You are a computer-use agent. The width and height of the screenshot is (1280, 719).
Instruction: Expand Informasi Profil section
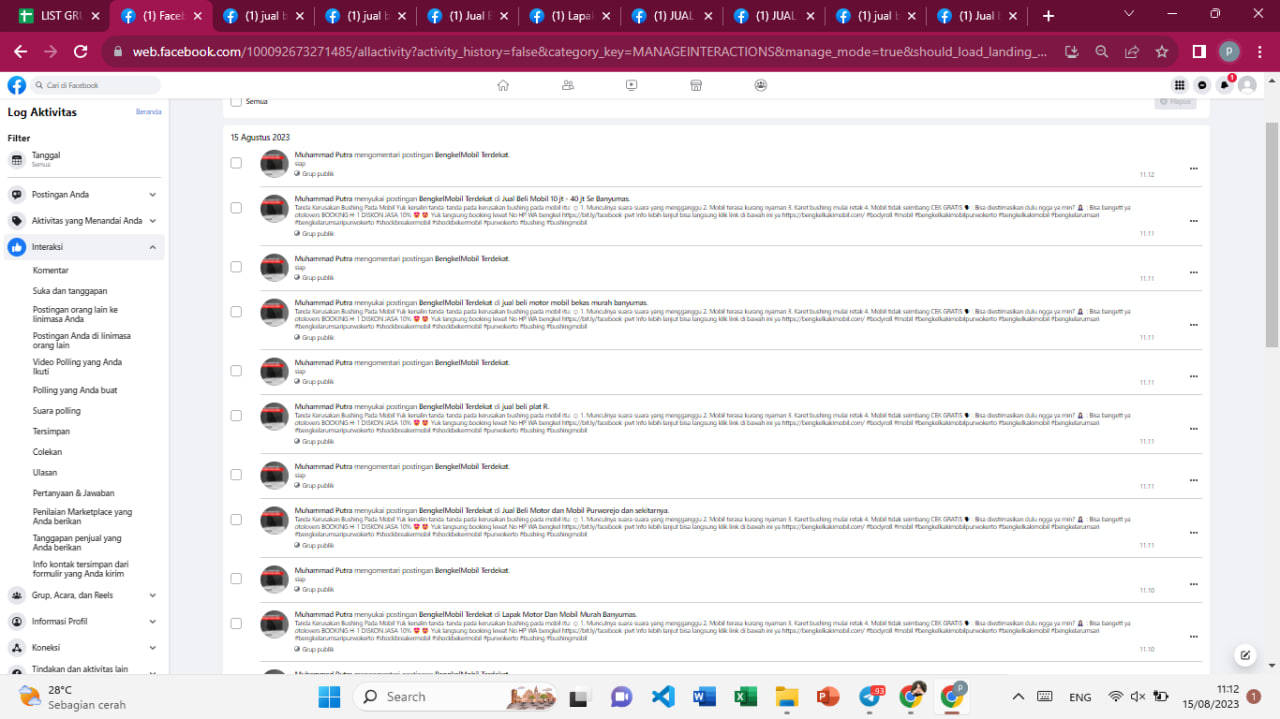(x=85, y=621)
